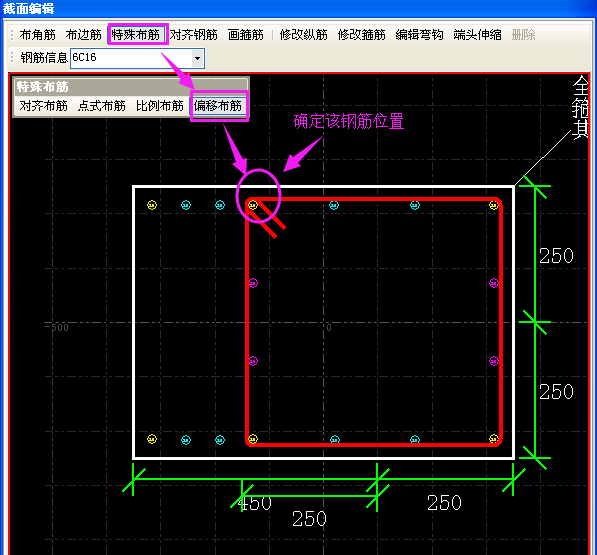Select the 对齐钢筋 command
This screenshot has width=597, height=555.
[x=193, y=35]
